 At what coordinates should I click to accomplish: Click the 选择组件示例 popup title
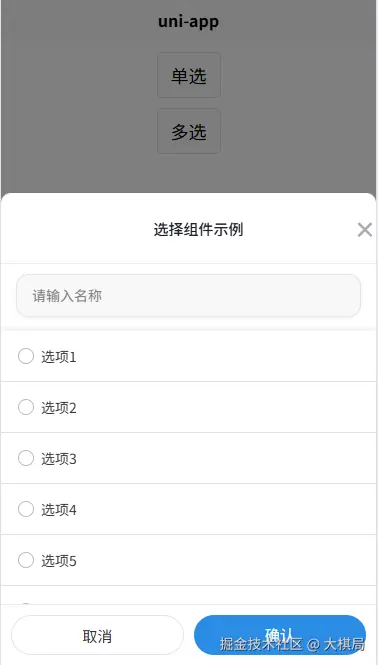(x=198, y=230)
